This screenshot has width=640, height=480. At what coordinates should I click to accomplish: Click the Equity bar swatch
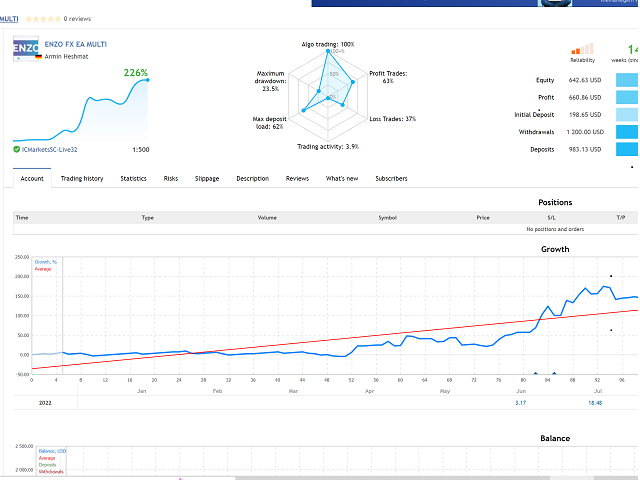pos(627,80)
